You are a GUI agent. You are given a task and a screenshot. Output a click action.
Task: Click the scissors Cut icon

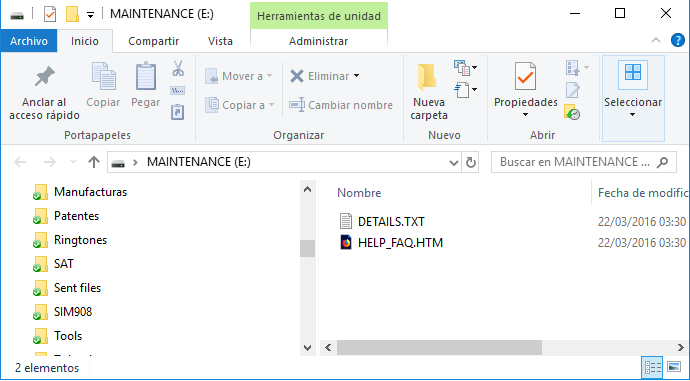178,68
